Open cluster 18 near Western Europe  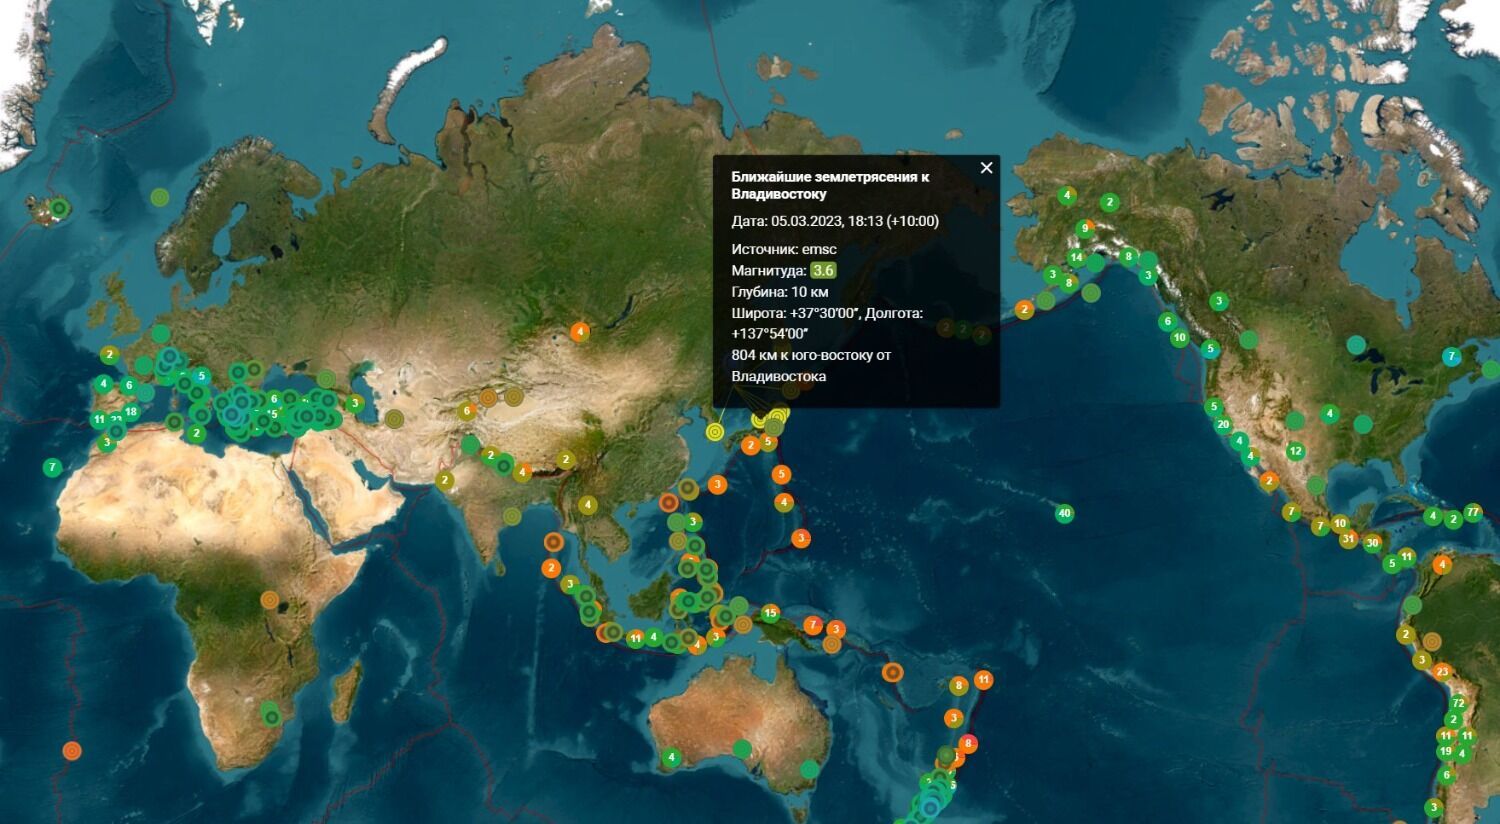[131, 412]
